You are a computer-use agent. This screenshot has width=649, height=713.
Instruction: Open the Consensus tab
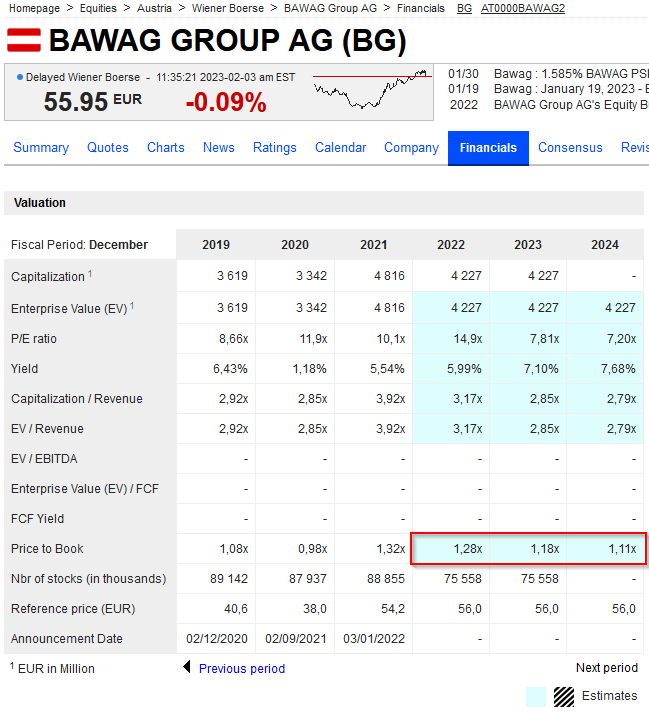570,148
